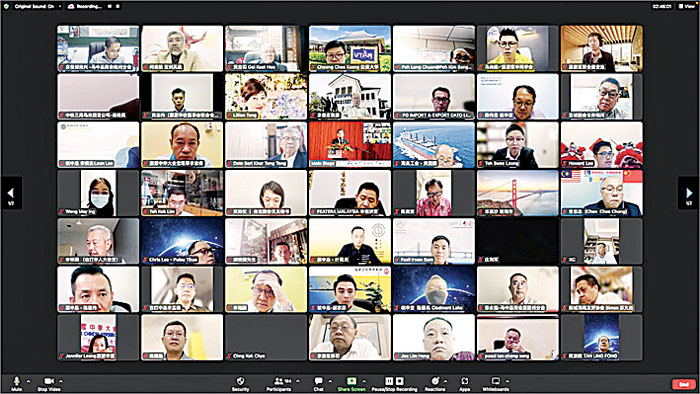Image resolution: width=700 pixels, height=394 pixels.
Task: Stop video with the camera icon
Action: (49, 383)
